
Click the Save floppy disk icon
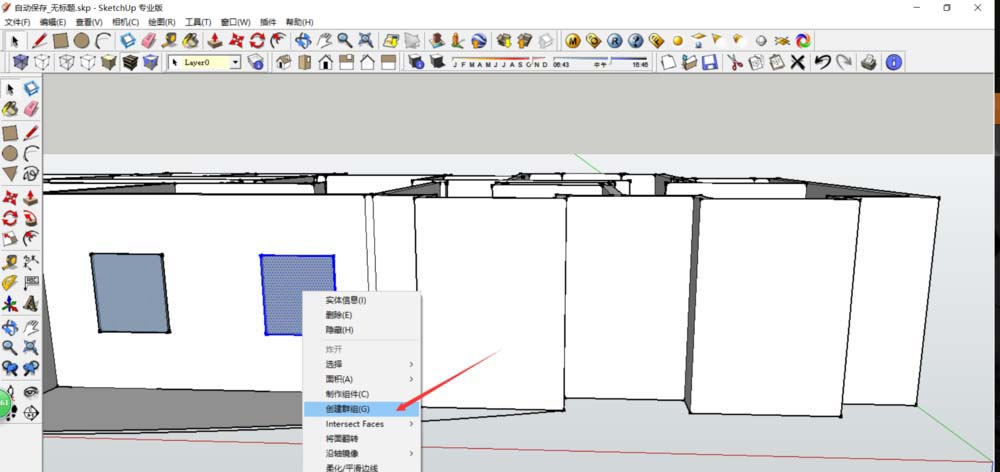click(710, 62)
